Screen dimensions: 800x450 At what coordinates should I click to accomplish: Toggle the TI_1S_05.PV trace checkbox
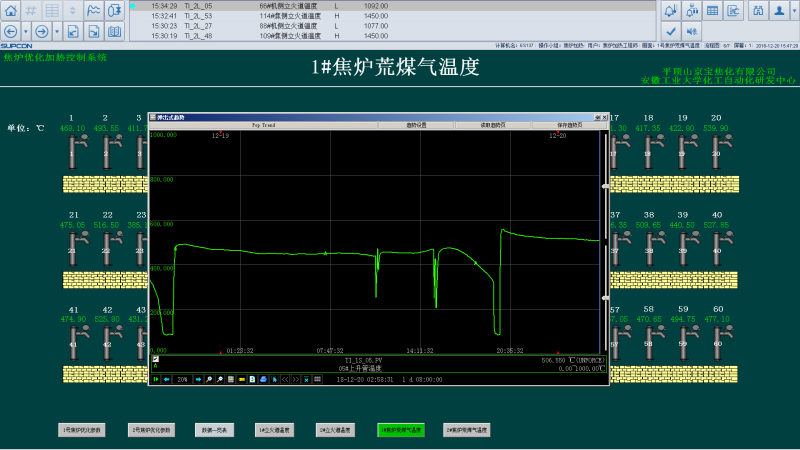point(155,358)
